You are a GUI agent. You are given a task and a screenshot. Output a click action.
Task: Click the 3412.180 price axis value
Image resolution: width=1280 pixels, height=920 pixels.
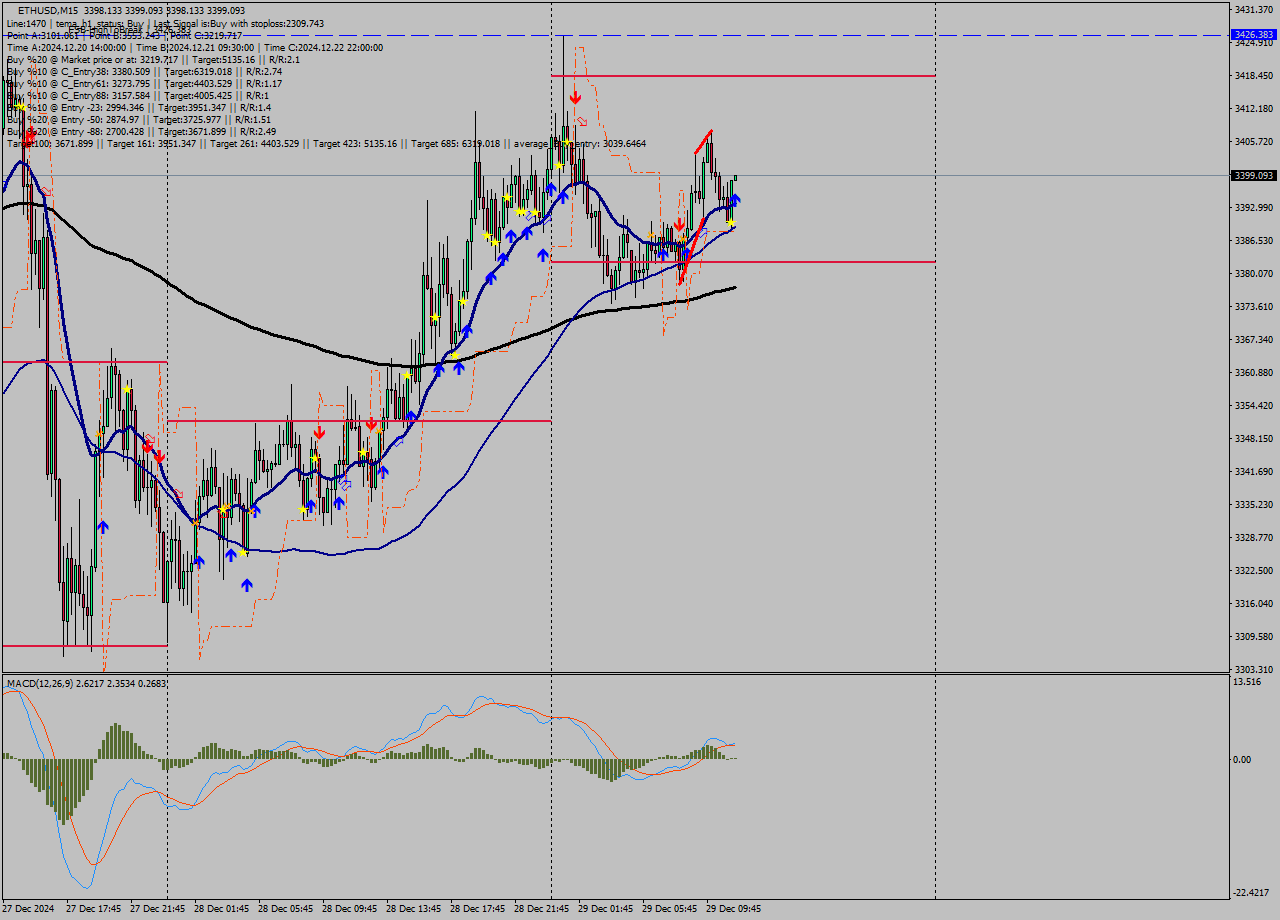pyautogui.click(x=1253, y=108)
